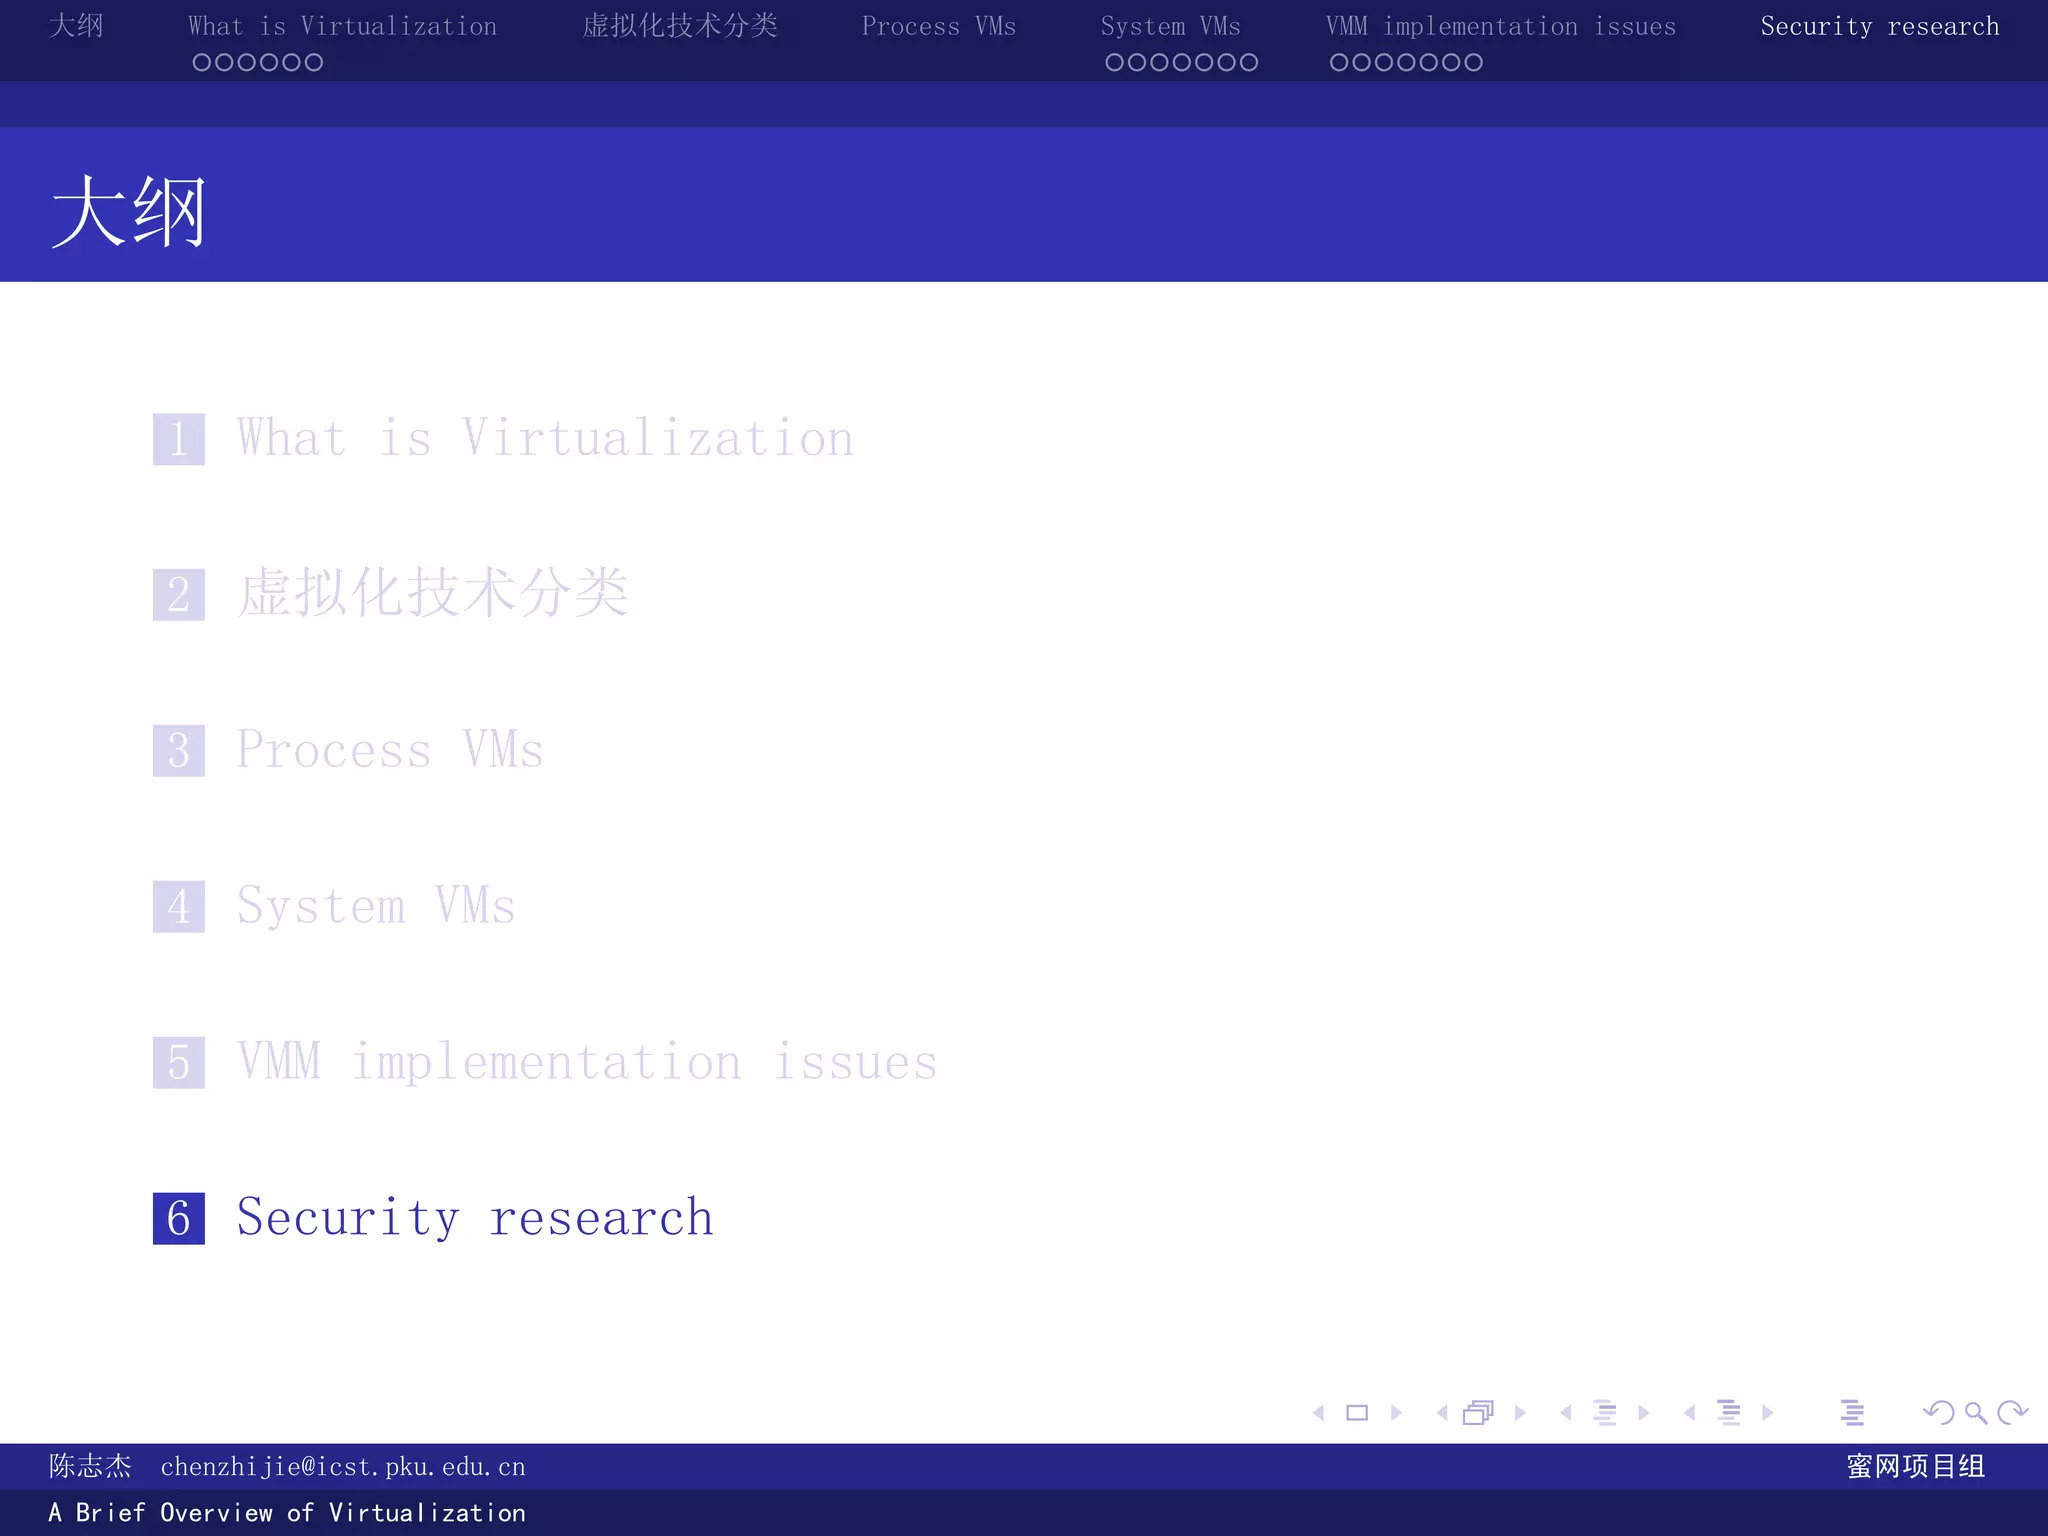Screen dimensions: 2048x1536
Task: Click the go back curved arrow
Action: tap(1939, 1412)
